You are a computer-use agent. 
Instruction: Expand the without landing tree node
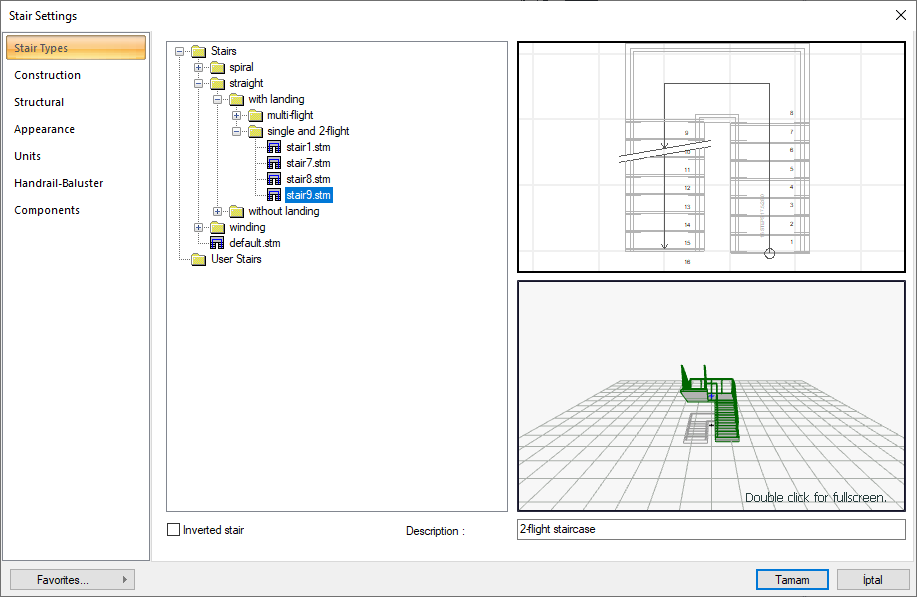[x=218, y=211]
